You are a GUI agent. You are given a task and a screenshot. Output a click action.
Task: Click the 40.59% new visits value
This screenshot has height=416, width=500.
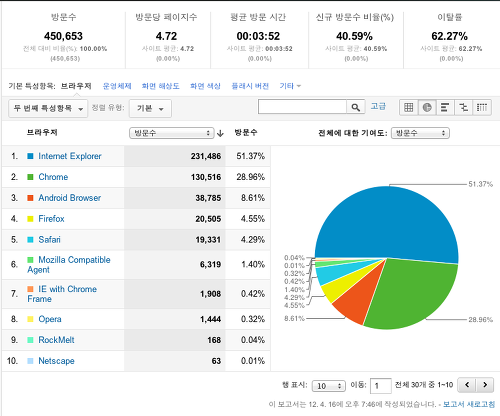click(354, 36)
